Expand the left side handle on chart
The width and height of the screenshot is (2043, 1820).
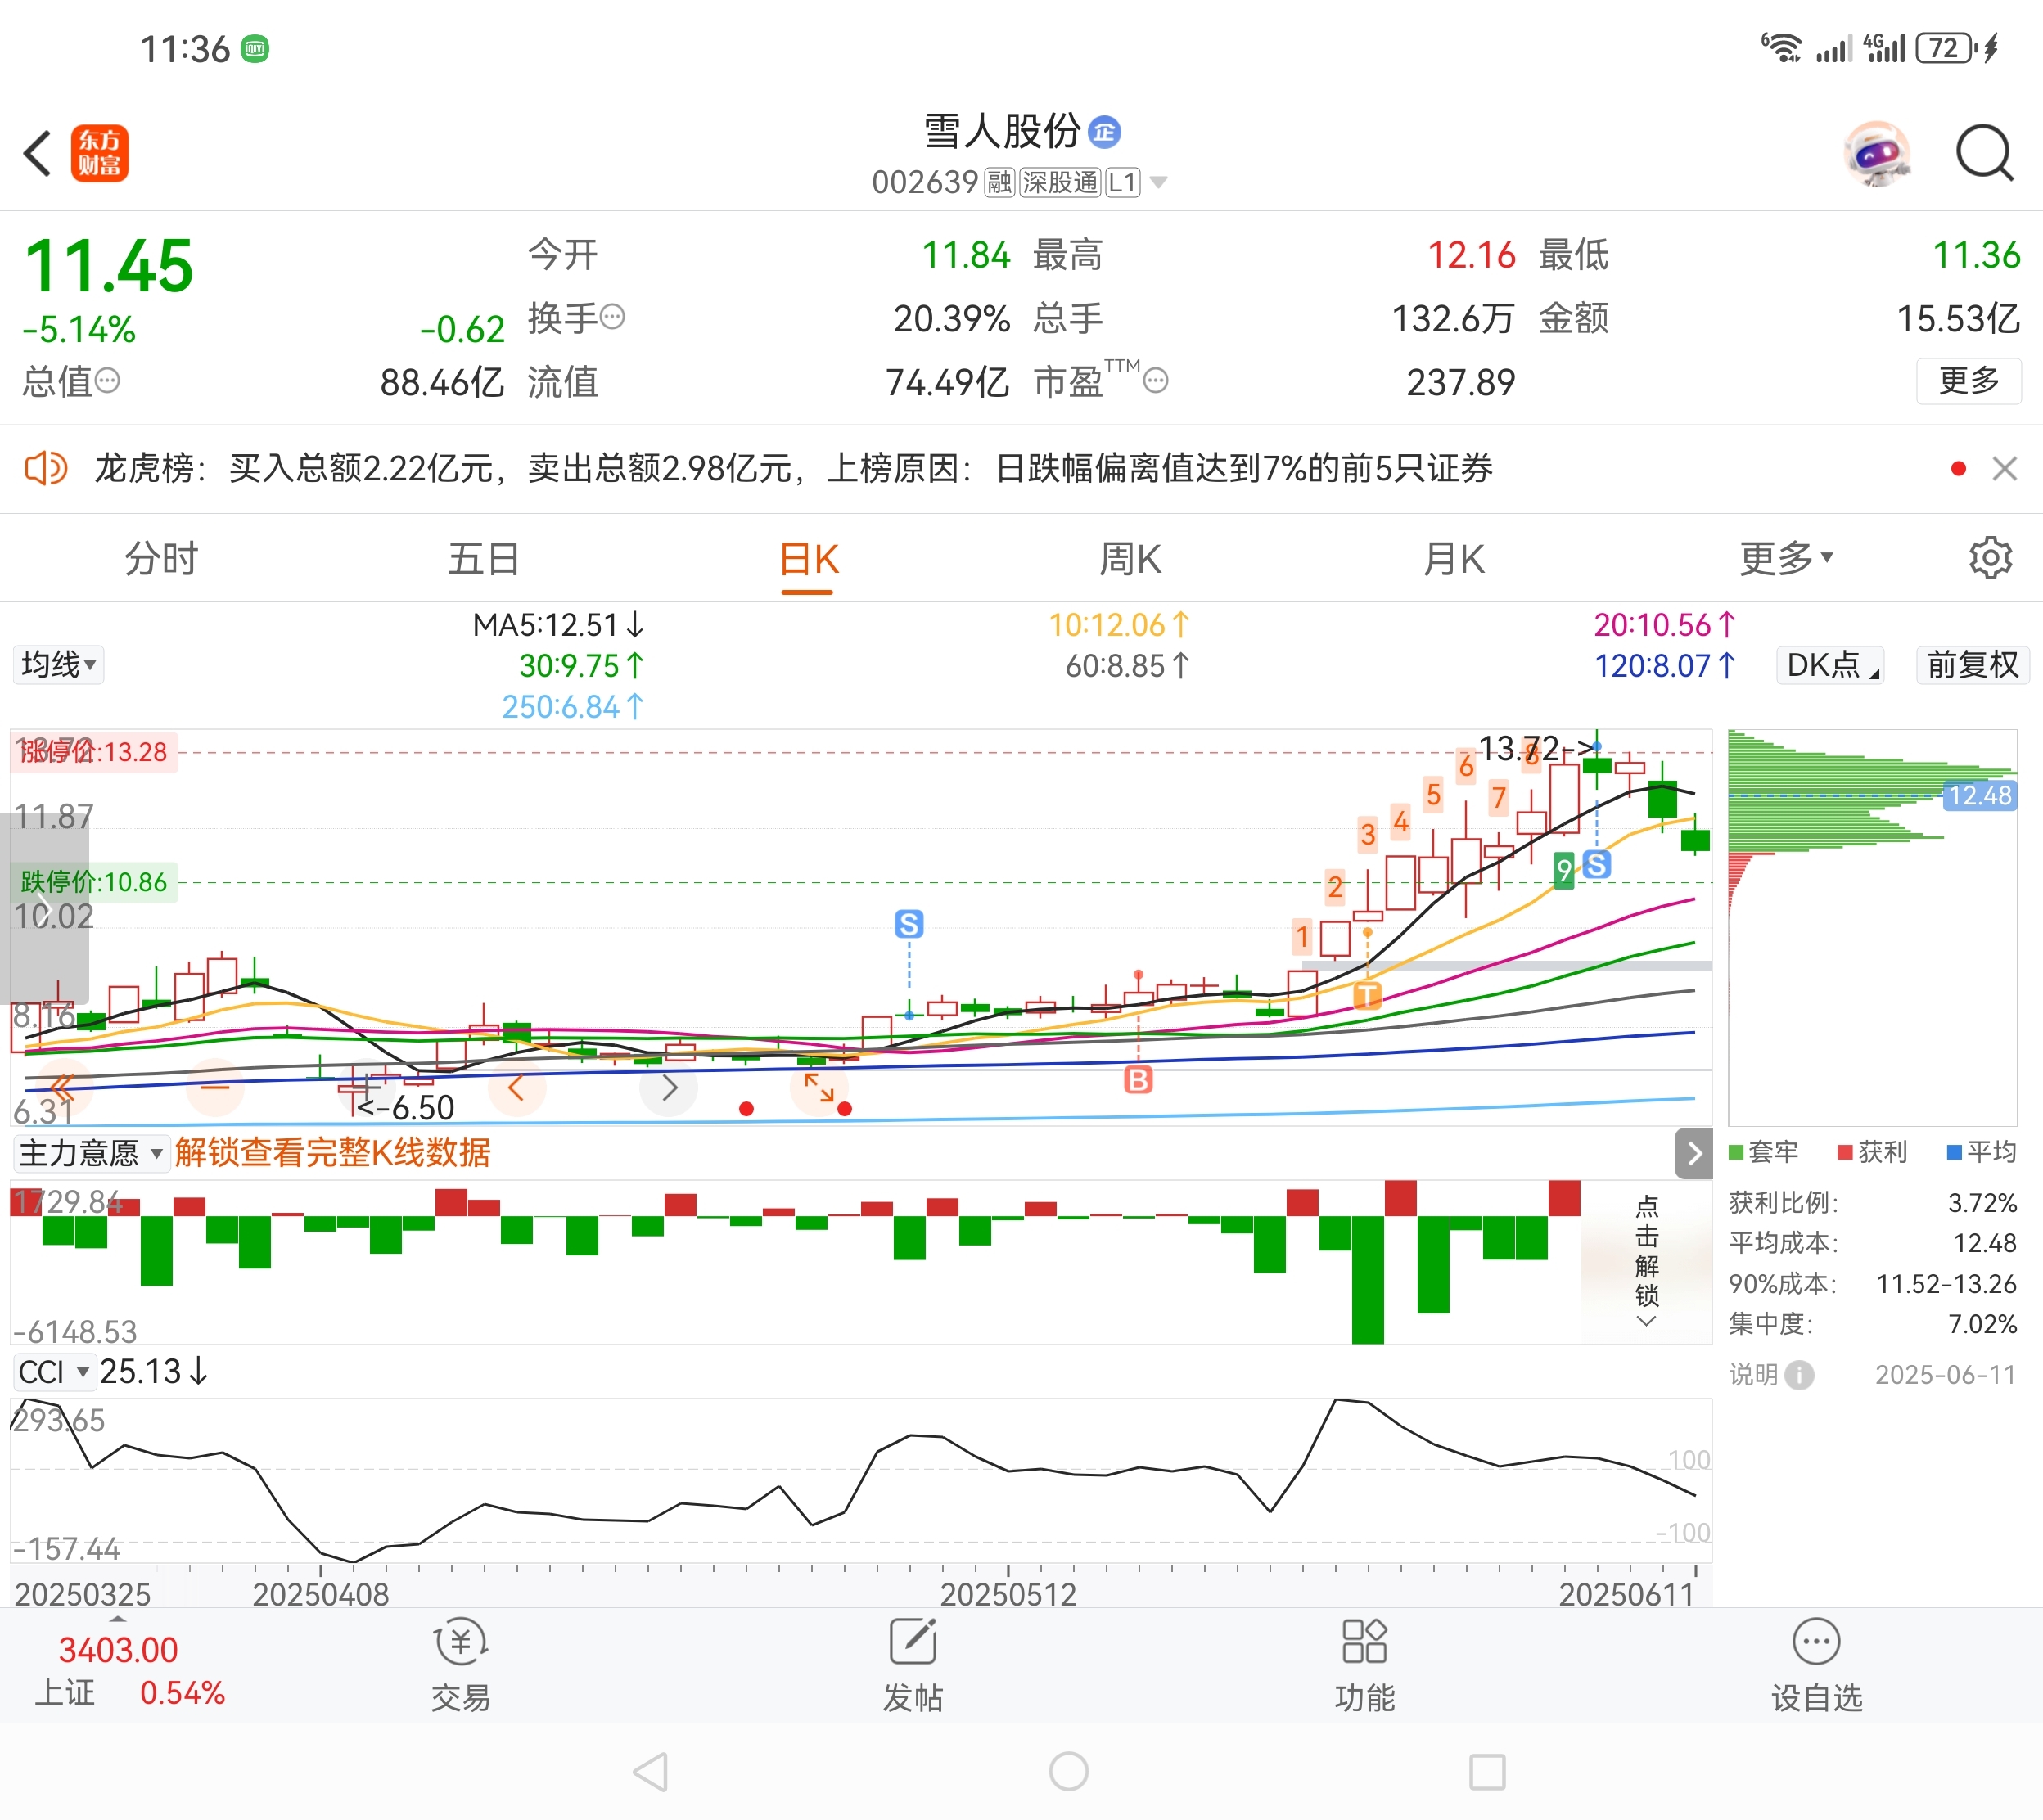coord(44,908)
